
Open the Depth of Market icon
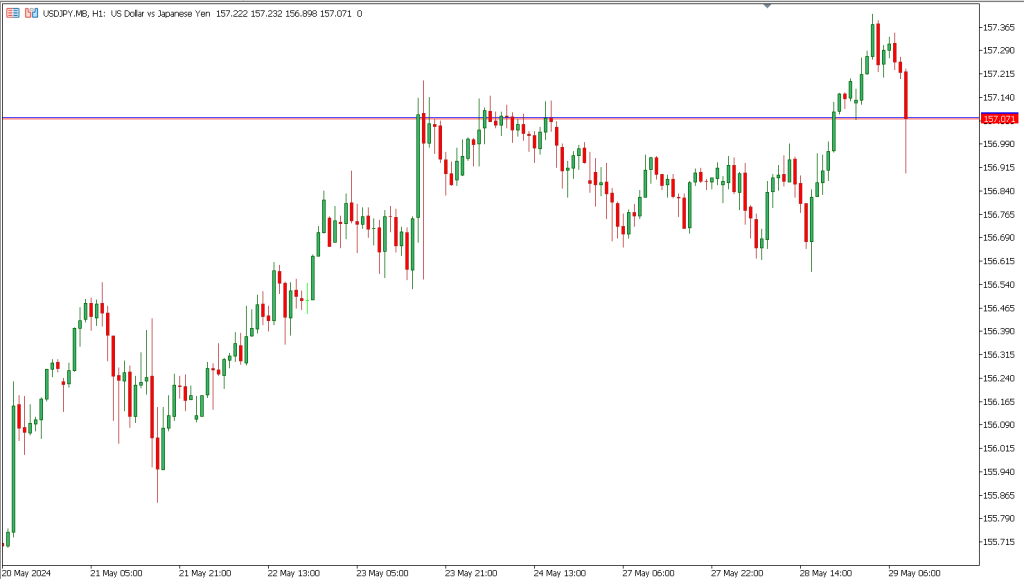click(x=13, y=13)
